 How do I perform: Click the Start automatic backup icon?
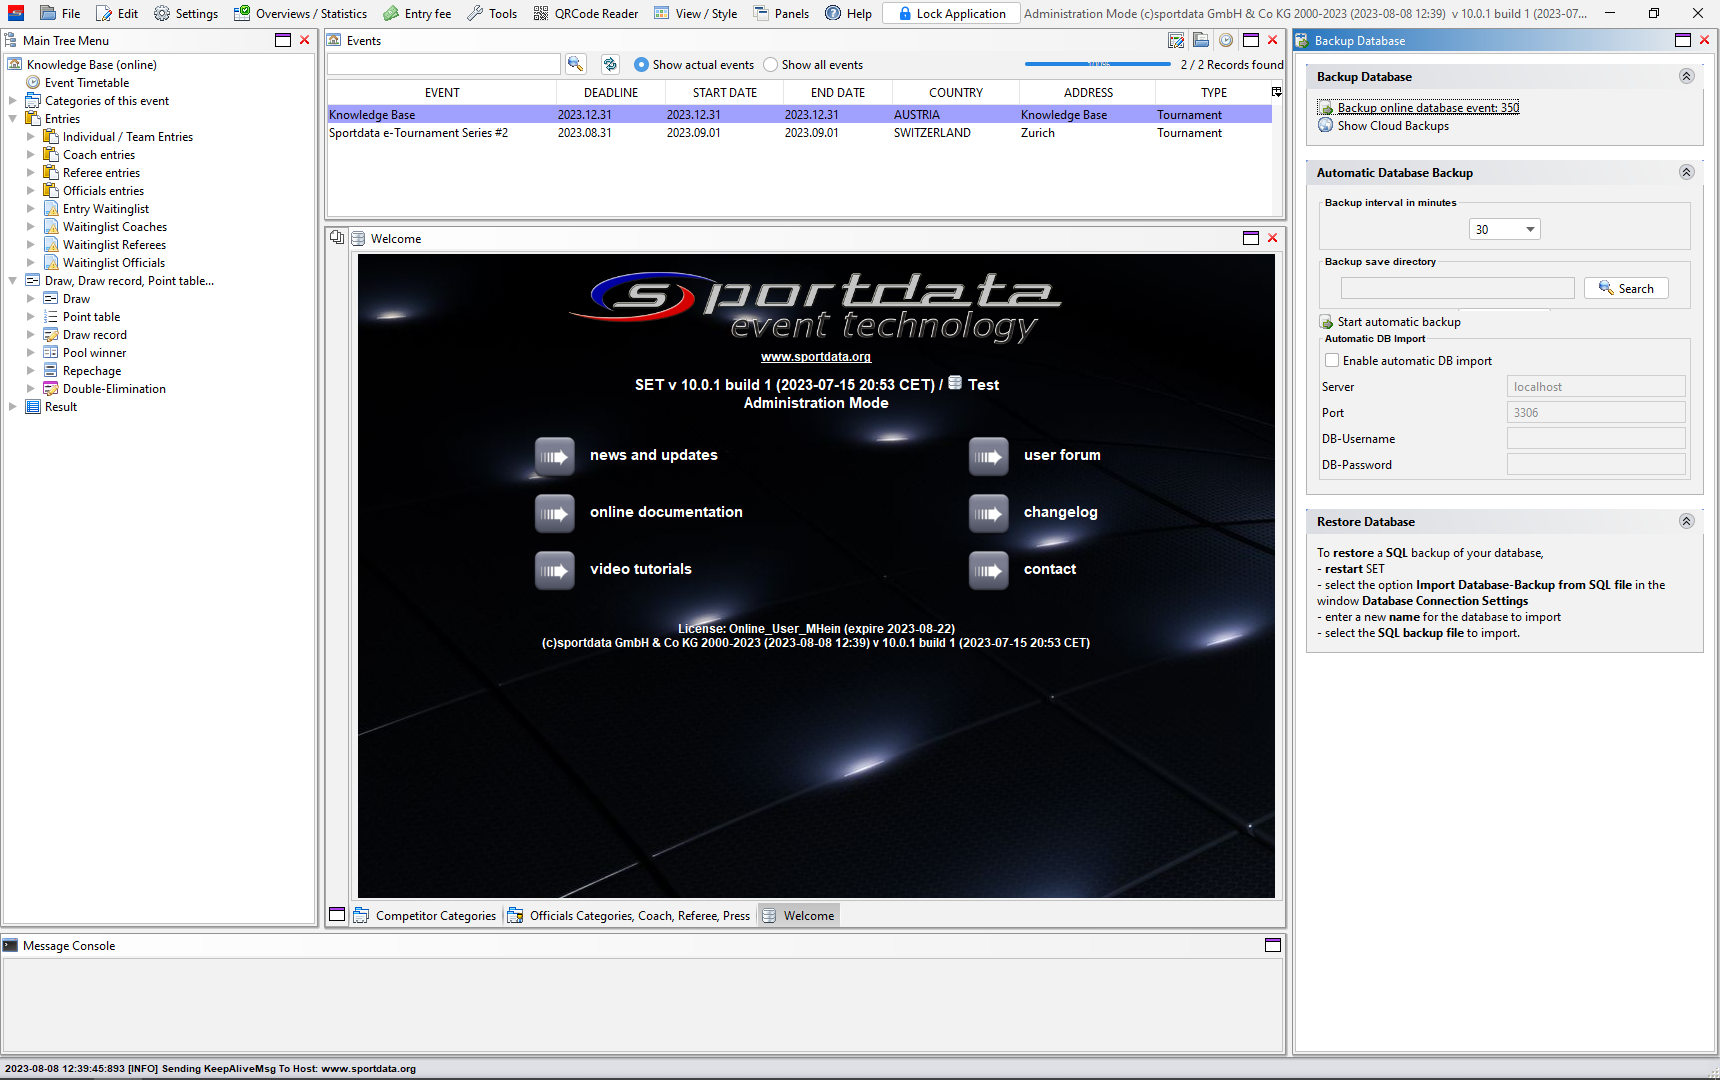point(1326,322)
